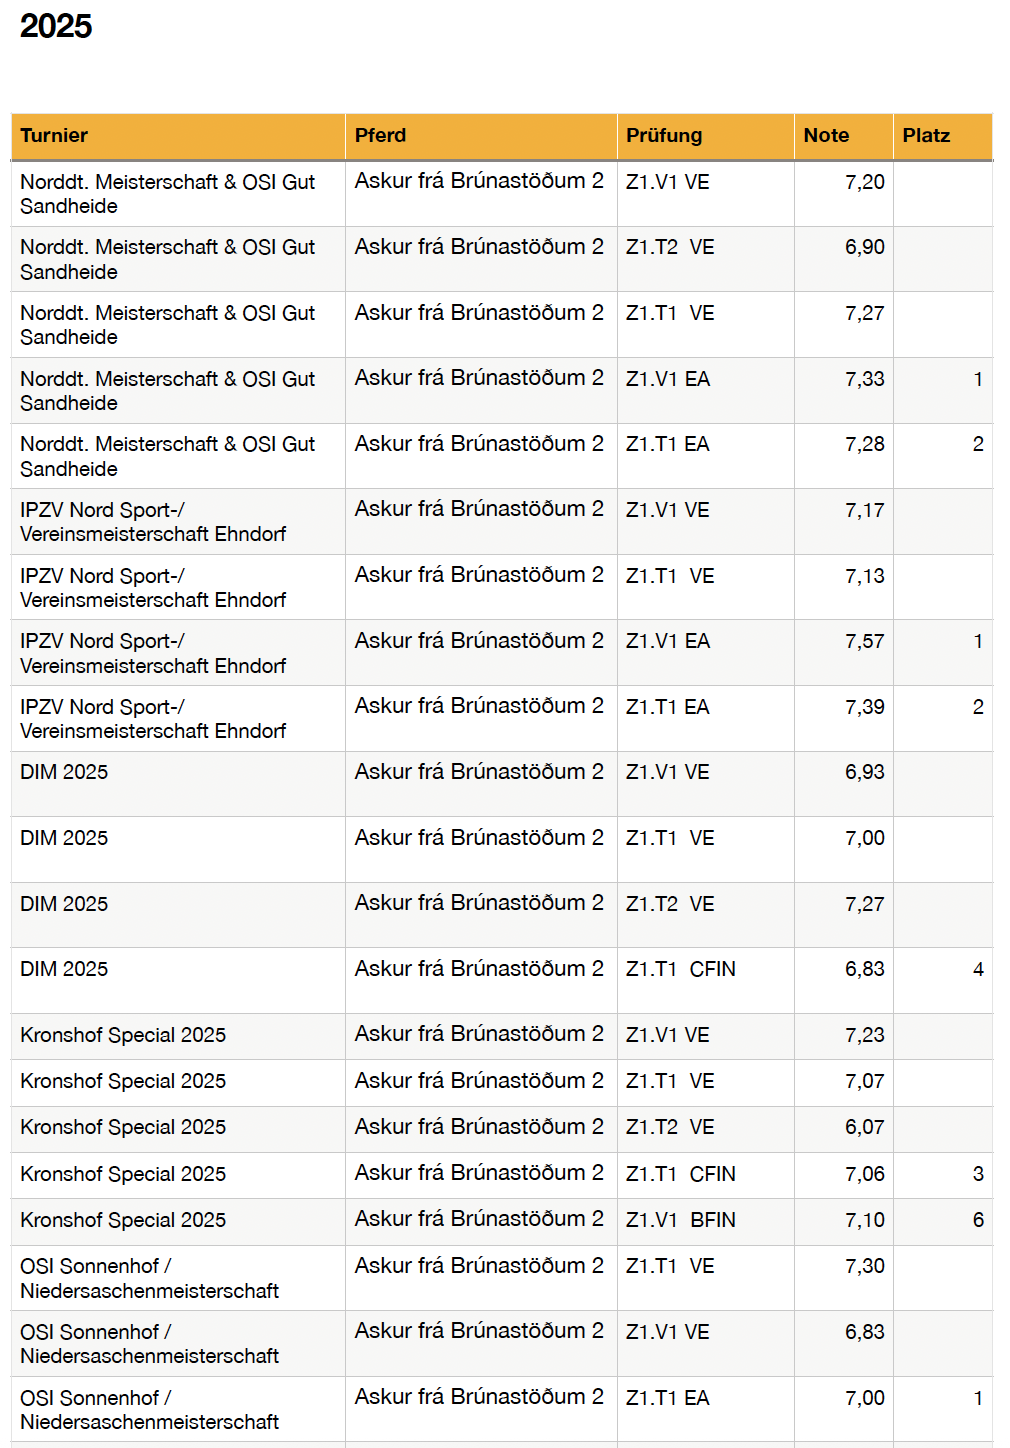
Task: Click the Pferd column header
Action: point(380,136)
